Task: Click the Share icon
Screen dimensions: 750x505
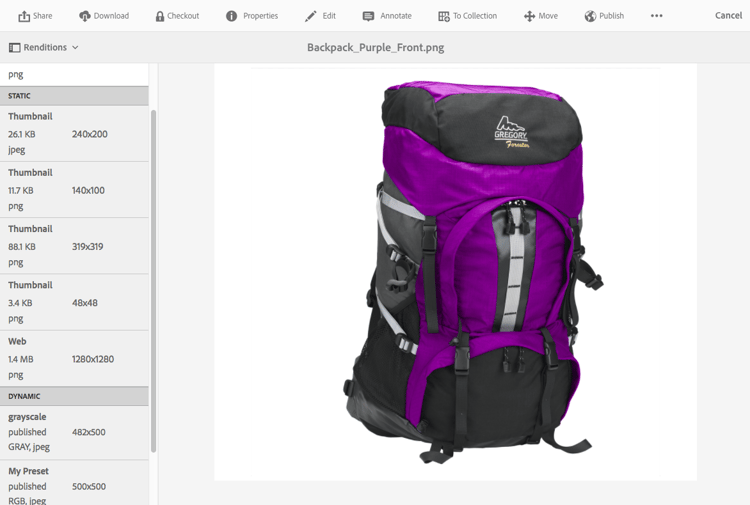Action: tap(24, 16)
